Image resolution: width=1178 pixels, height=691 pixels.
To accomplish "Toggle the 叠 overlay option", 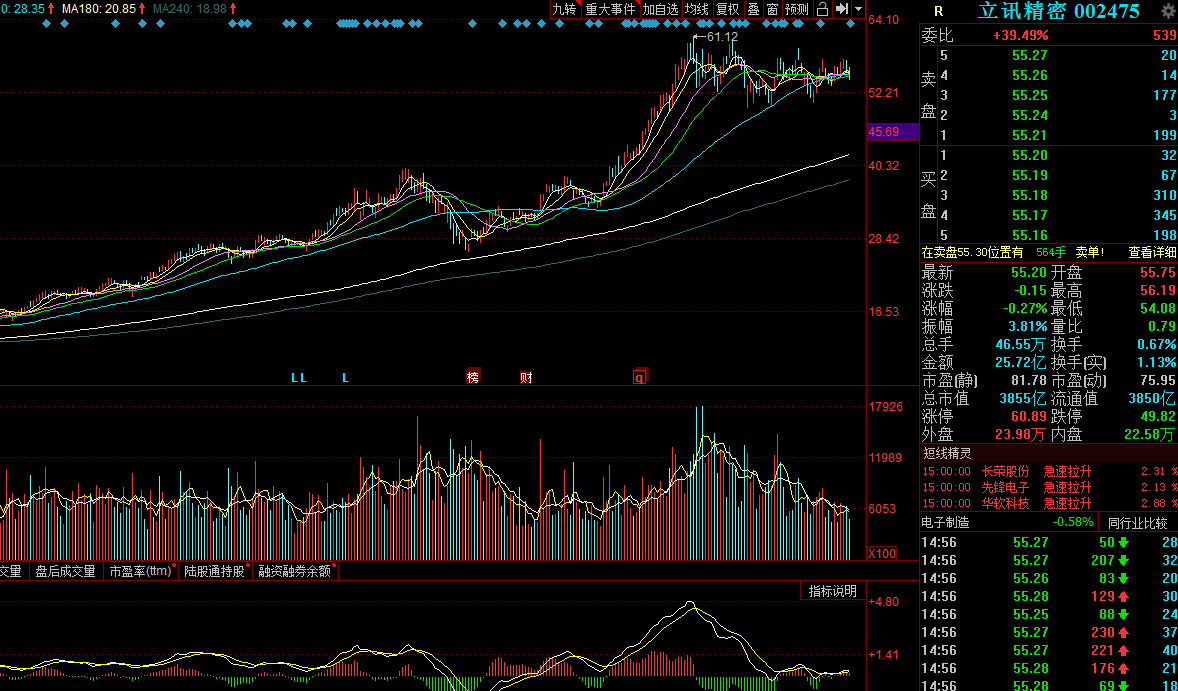I will coord(753,9).
